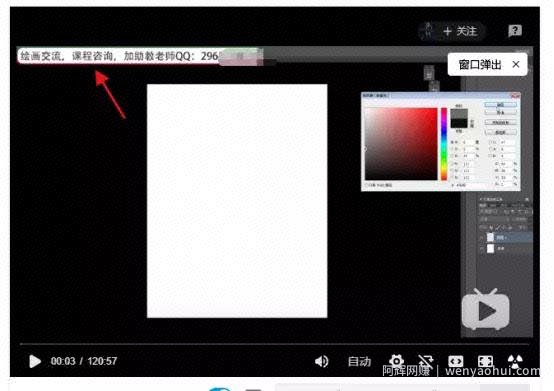Screen dimensions: 554x391
Task: Pick a color in the red saturation field
Action: (x=401, y=144)
